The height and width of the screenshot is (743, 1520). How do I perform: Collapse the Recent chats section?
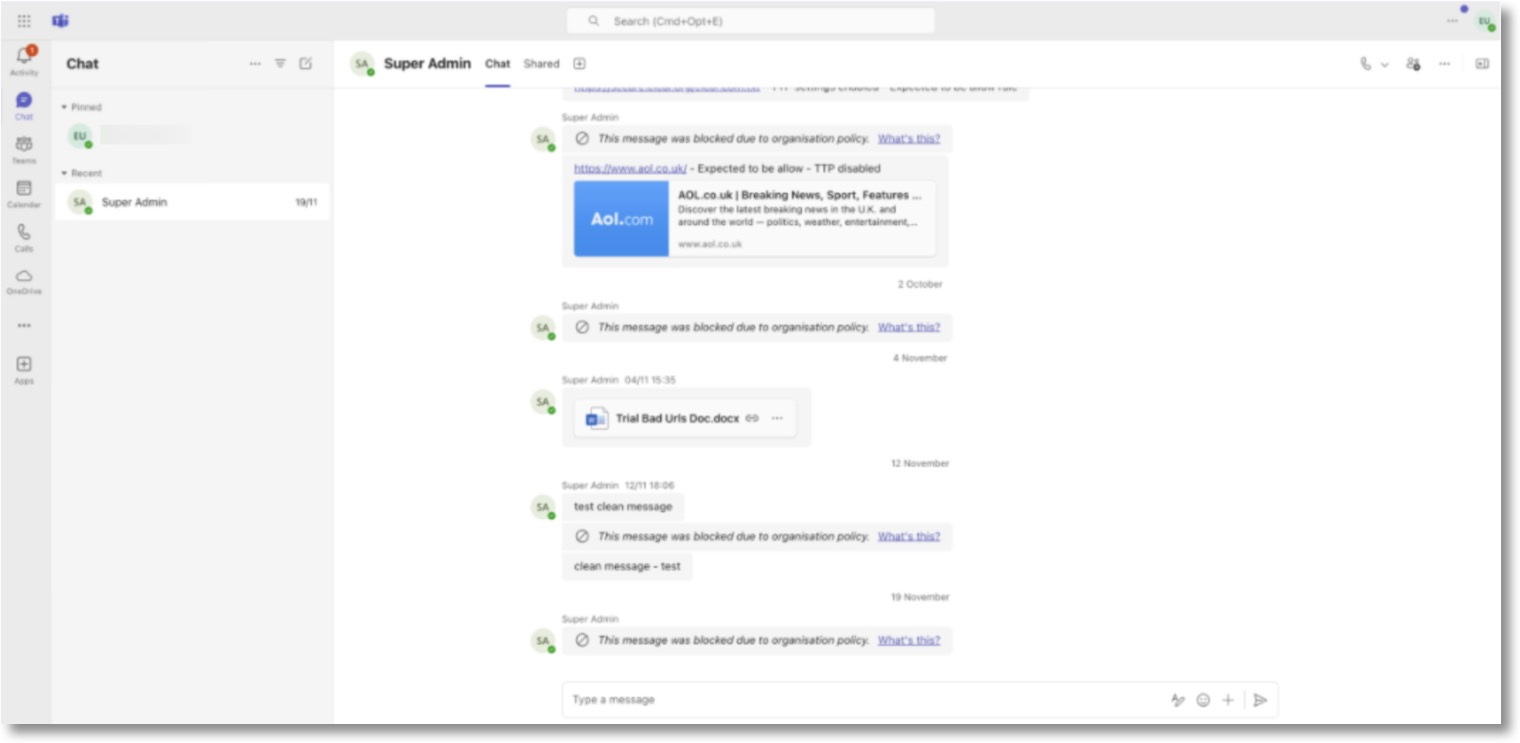67,173
